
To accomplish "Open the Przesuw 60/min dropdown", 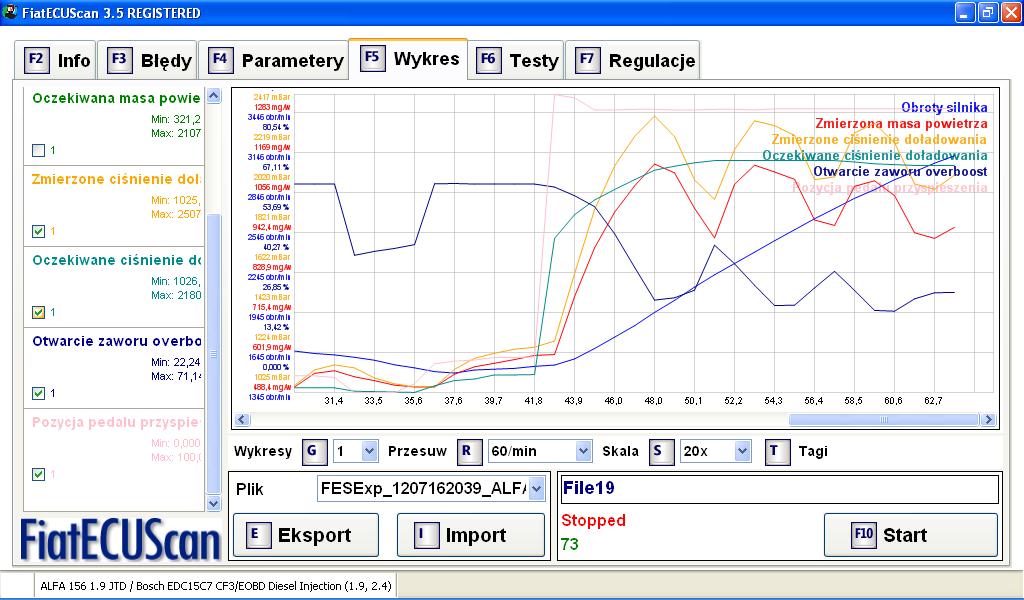I will (583, 451).
